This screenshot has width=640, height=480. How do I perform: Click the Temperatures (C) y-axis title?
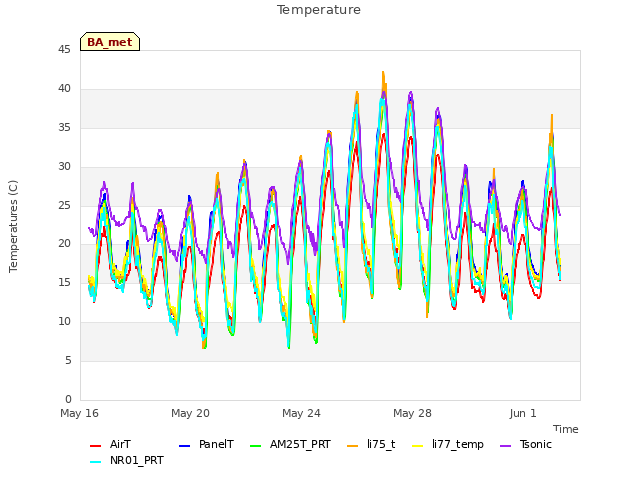tap(13, 226)
